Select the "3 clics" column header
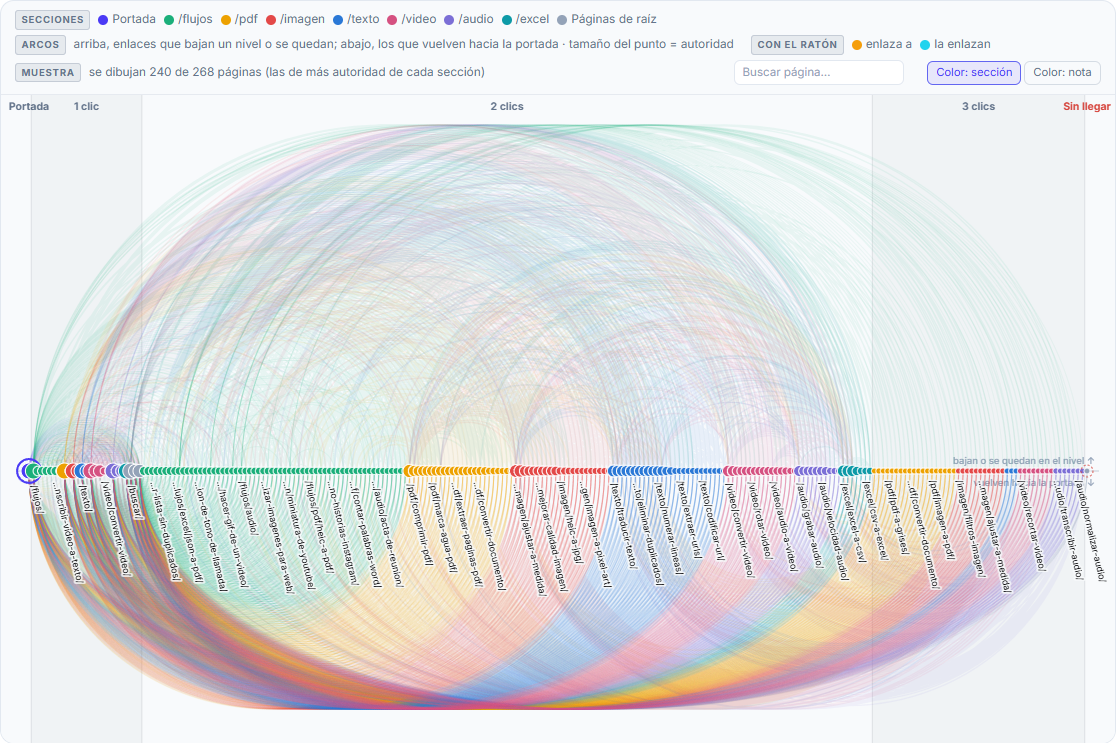Screen dimensions: 1116x745 979,107
